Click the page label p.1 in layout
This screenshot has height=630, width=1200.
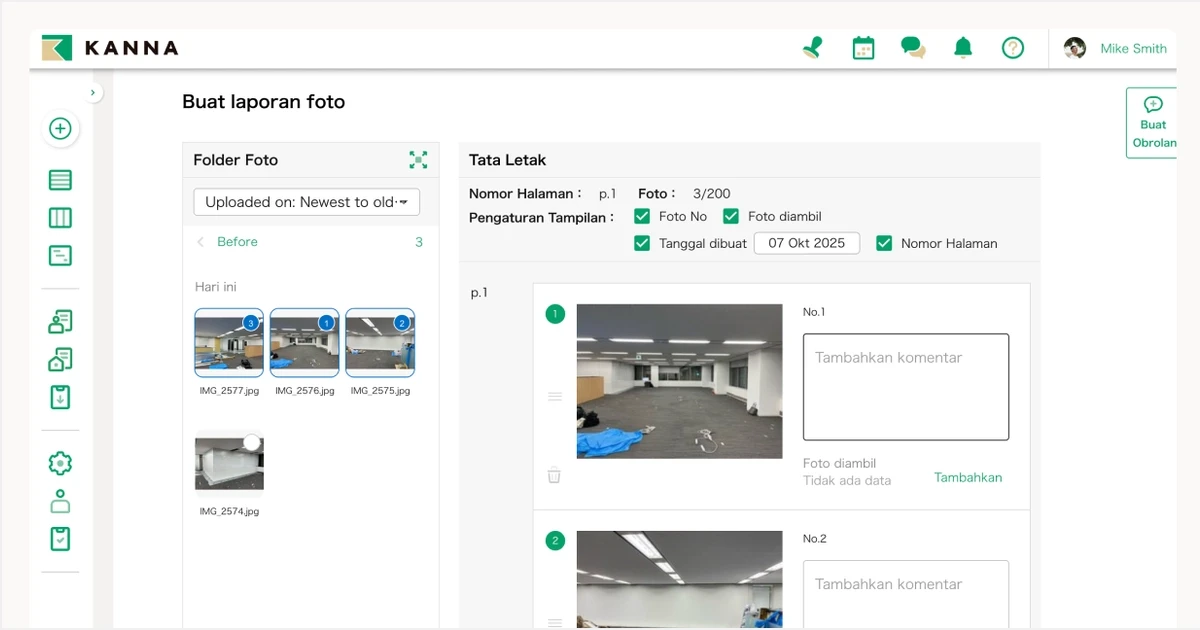[x=479, y=293]
